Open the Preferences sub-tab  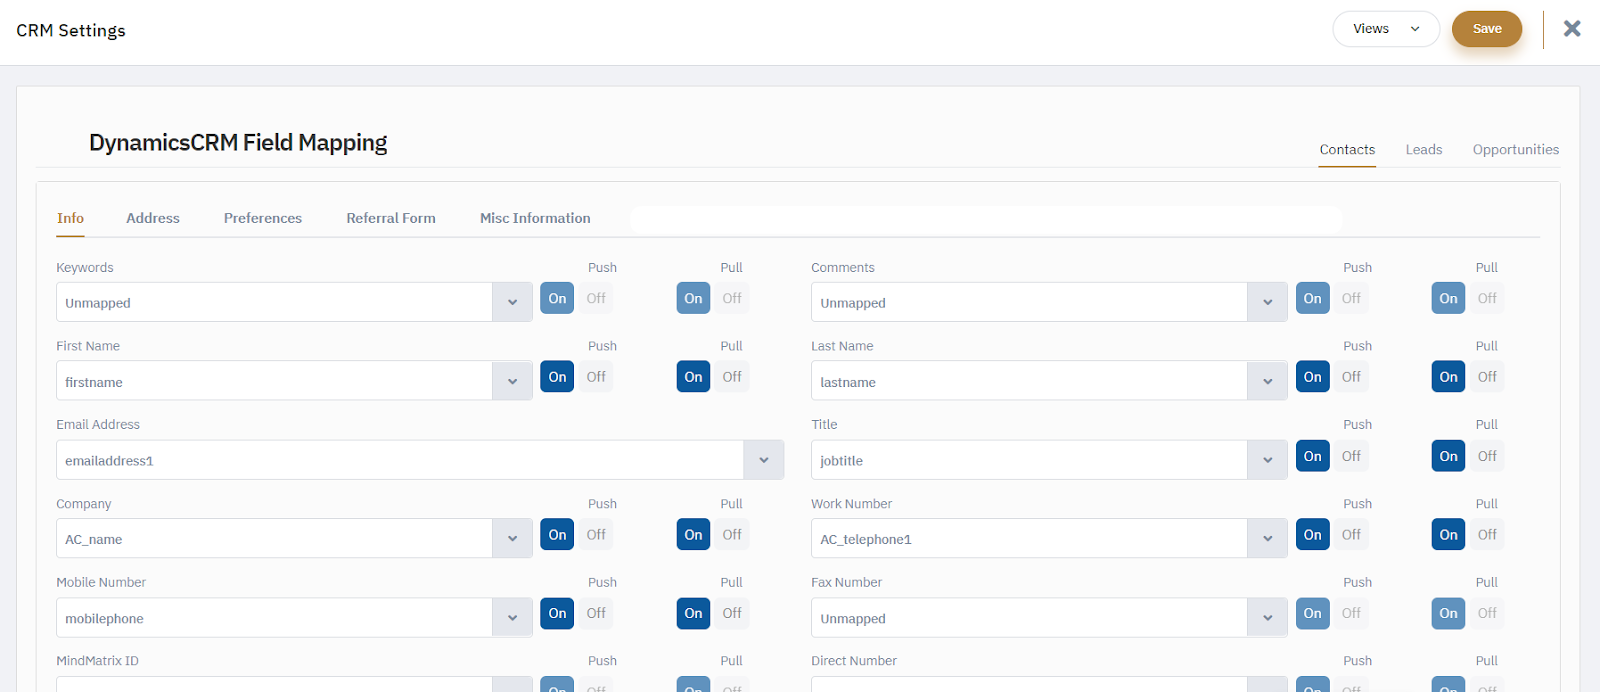click(263, 218)
